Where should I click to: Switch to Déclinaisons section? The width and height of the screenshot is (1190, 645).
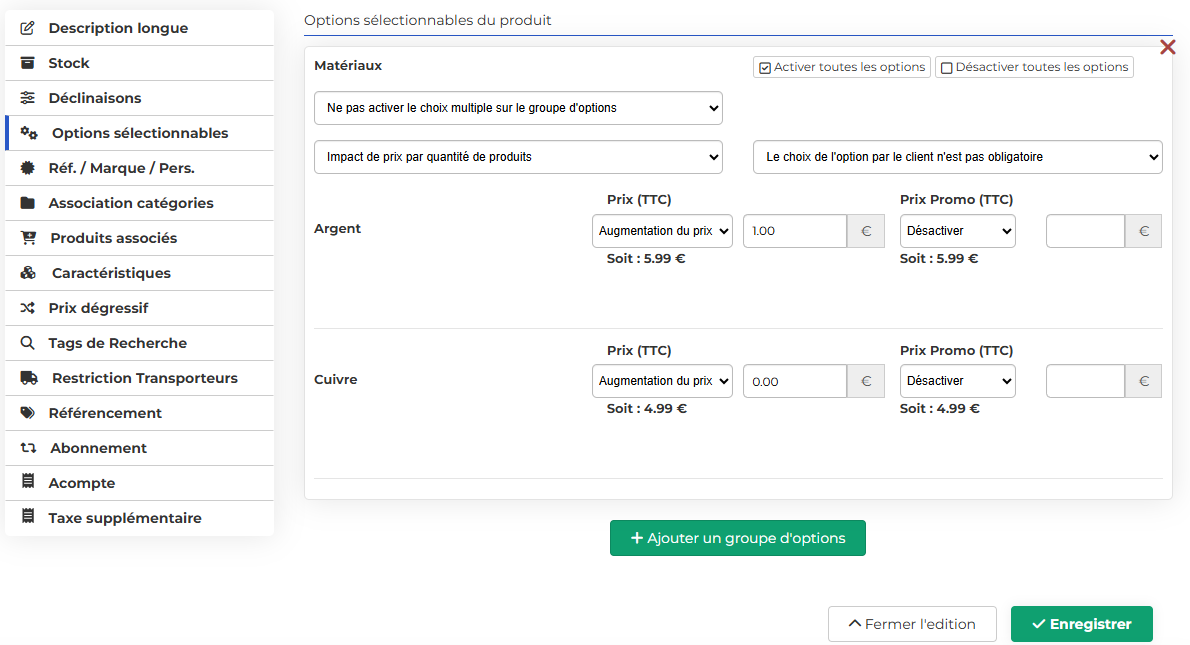click(x=140, y=98)
